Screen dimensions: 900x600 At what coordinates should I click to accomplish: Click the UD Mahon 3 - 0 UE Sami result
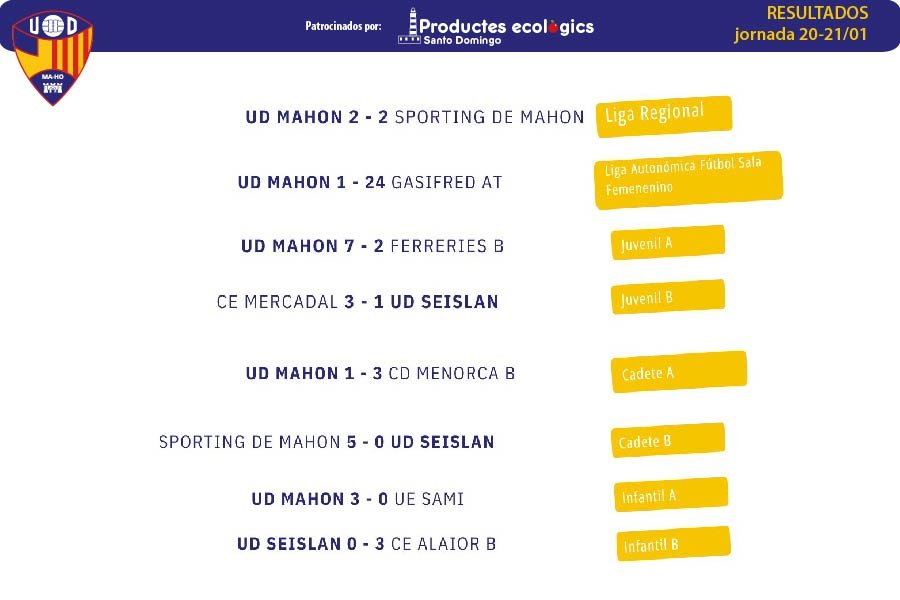[358, 499]
